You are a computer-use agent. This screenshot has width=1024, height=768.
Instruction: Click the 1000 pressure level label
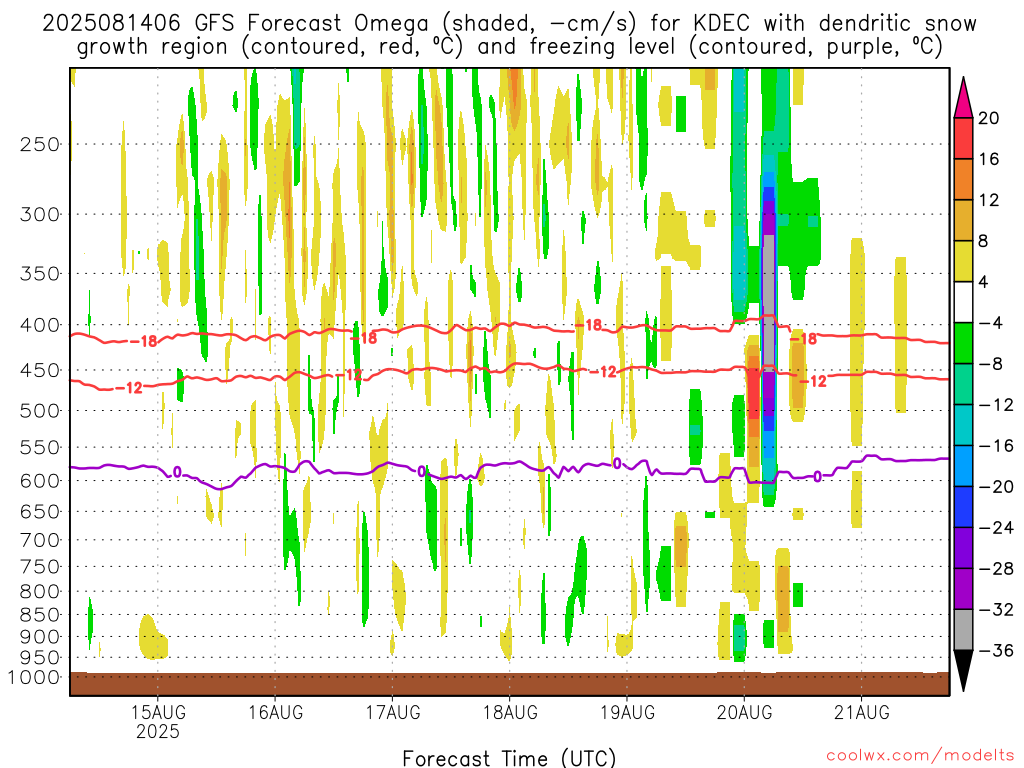point(34,677)
